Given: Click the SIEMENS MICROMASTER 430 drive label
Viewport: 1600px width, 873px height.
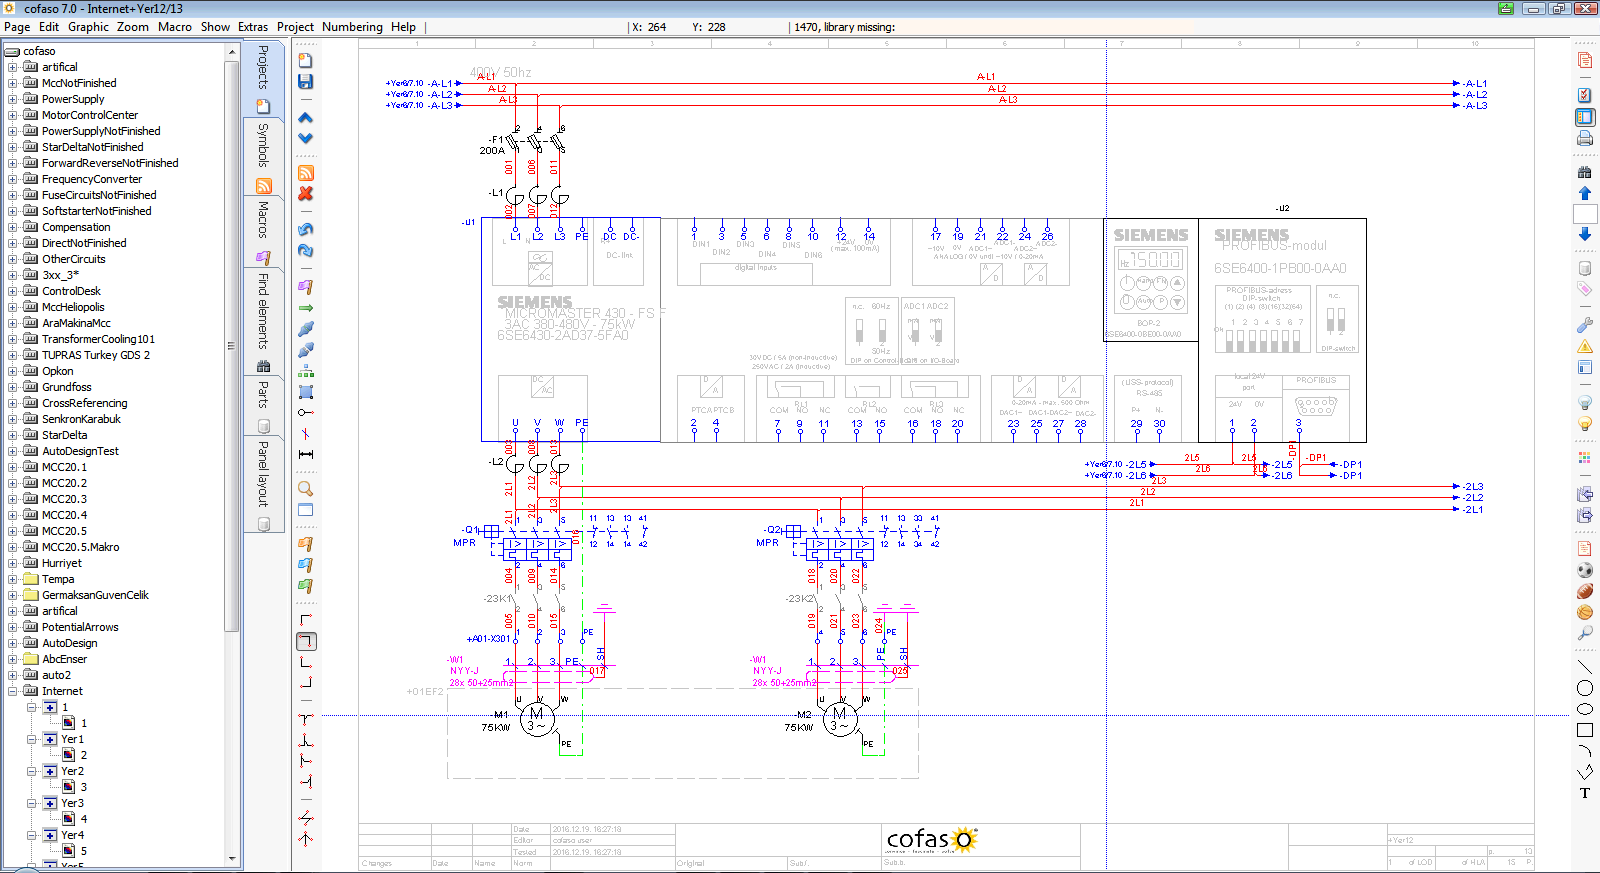Looking at the screenshot, I should click(580, 318).
